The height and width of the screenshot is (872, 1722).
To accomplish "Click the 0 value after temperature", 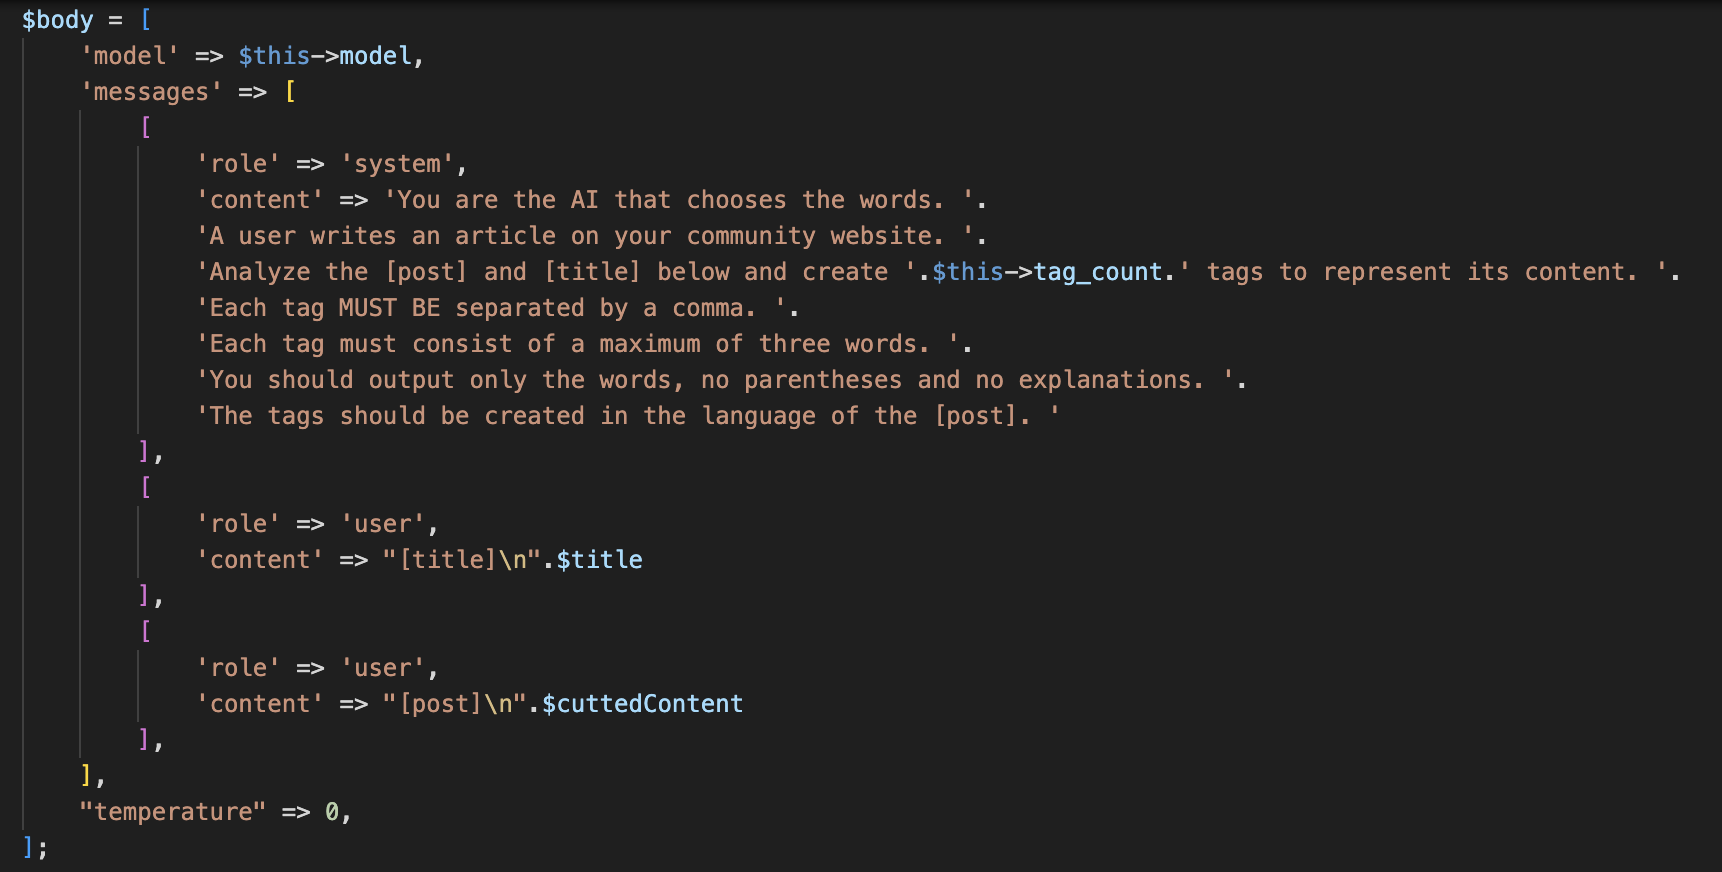I will (331, 812).
